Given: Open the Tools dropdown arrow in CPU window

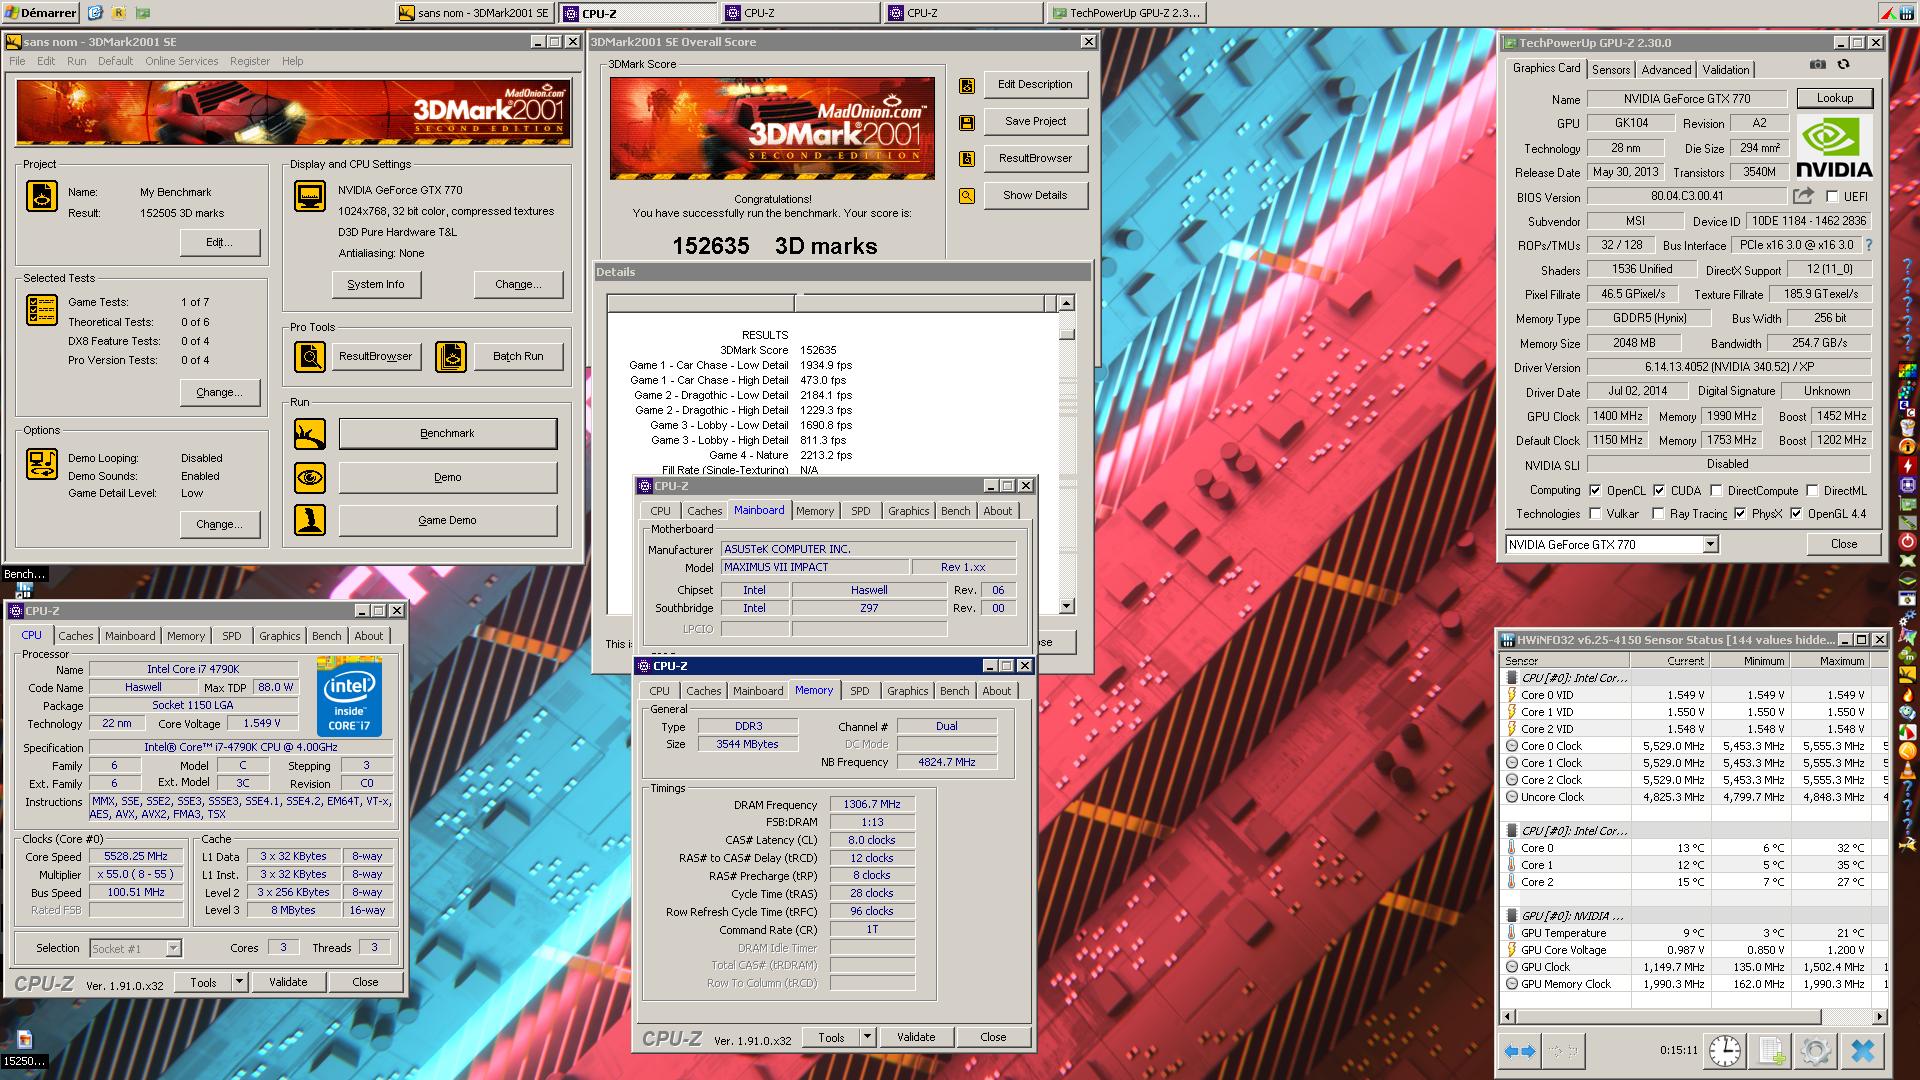Looking at the screenshot, I should click(239, 982).
